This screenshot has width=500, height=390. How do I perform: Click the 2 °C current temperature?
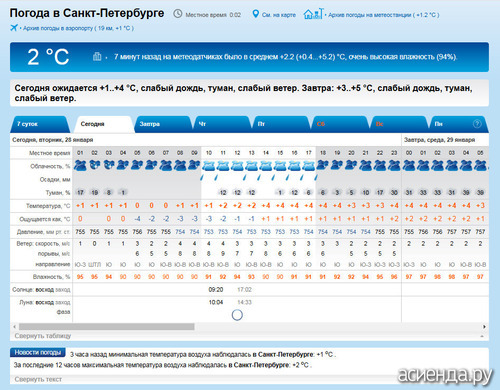(48, 57)
